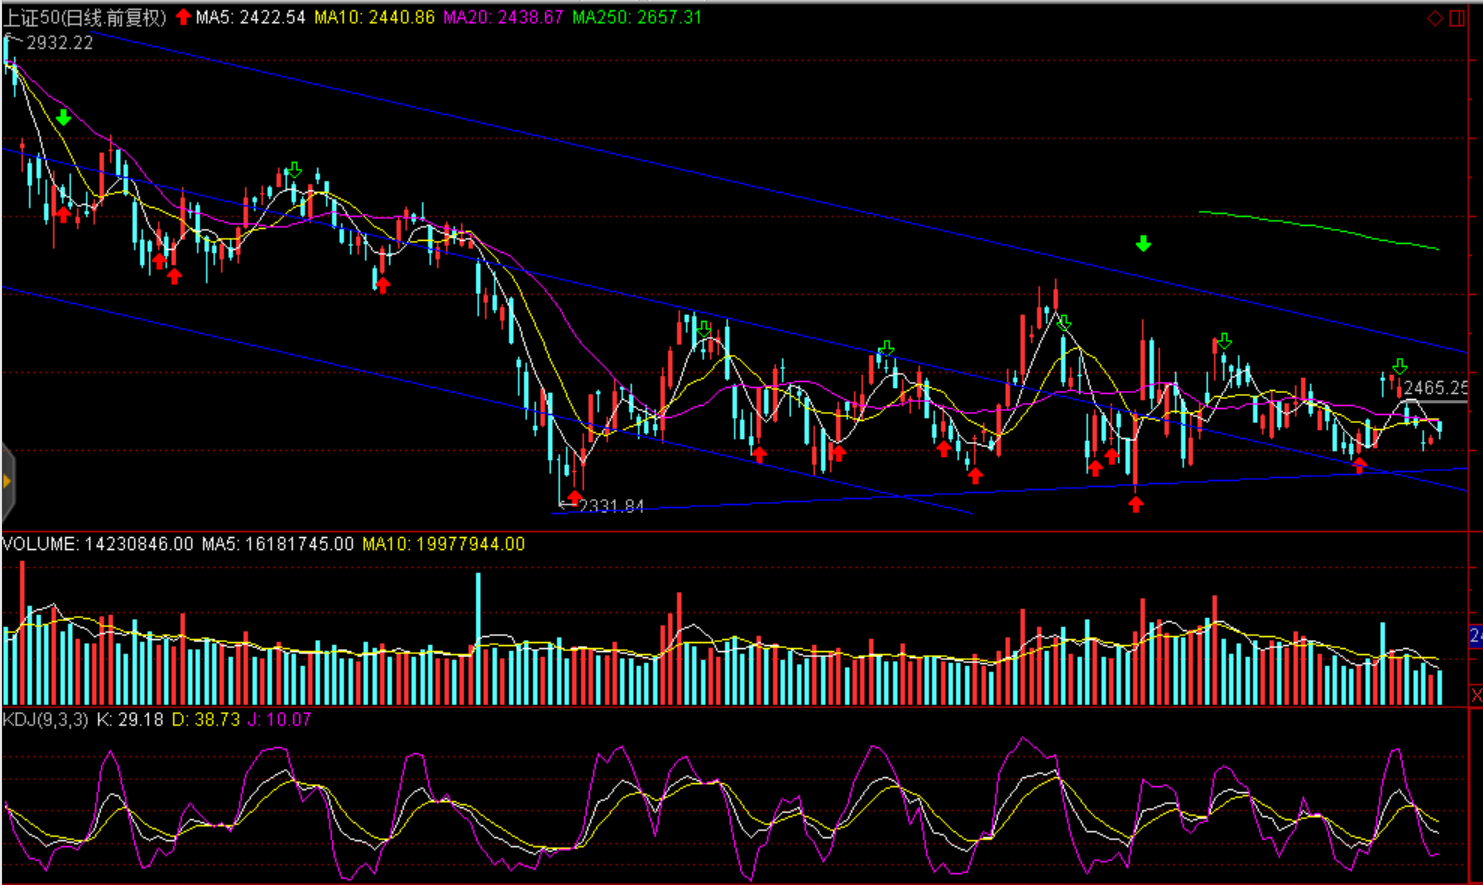
Task: Select the magenta MA20 label
Action: coord(503,17)
